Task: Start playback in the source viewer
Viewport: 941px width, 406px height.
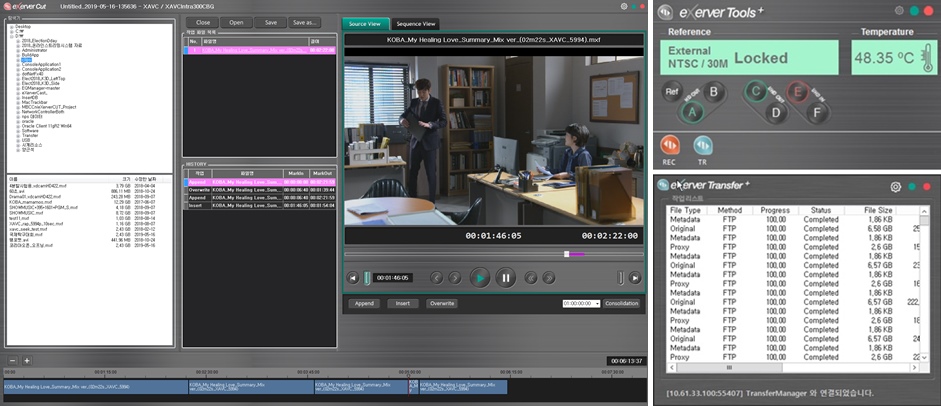Action: tap(480, 278)
